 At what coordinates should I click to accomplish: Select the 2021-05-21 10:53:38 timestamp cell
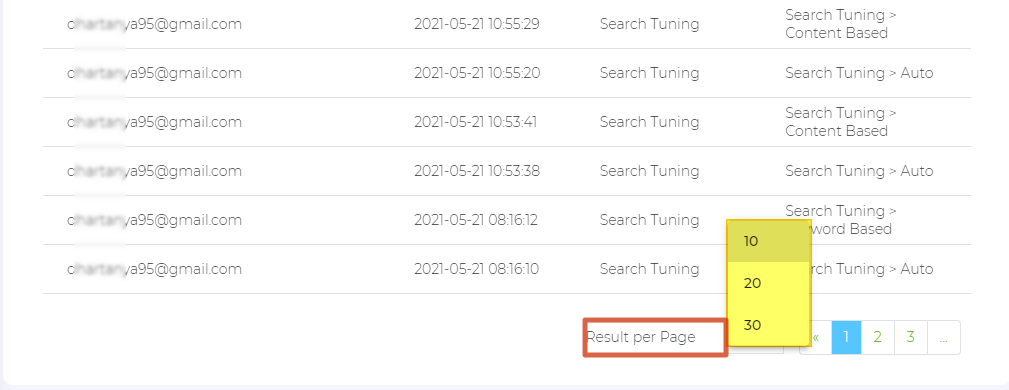click(477, 171)
